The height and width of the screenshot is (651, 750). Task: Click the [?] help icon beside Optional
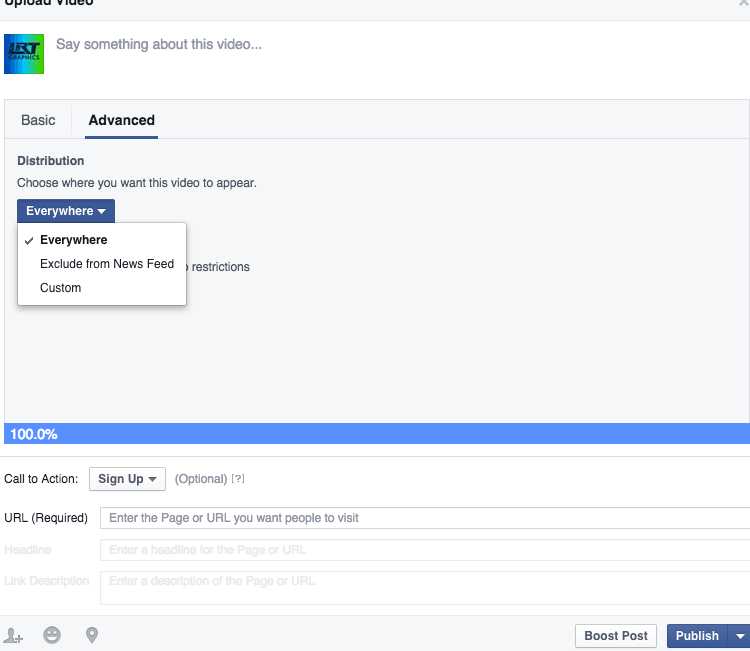coord(238,478)
